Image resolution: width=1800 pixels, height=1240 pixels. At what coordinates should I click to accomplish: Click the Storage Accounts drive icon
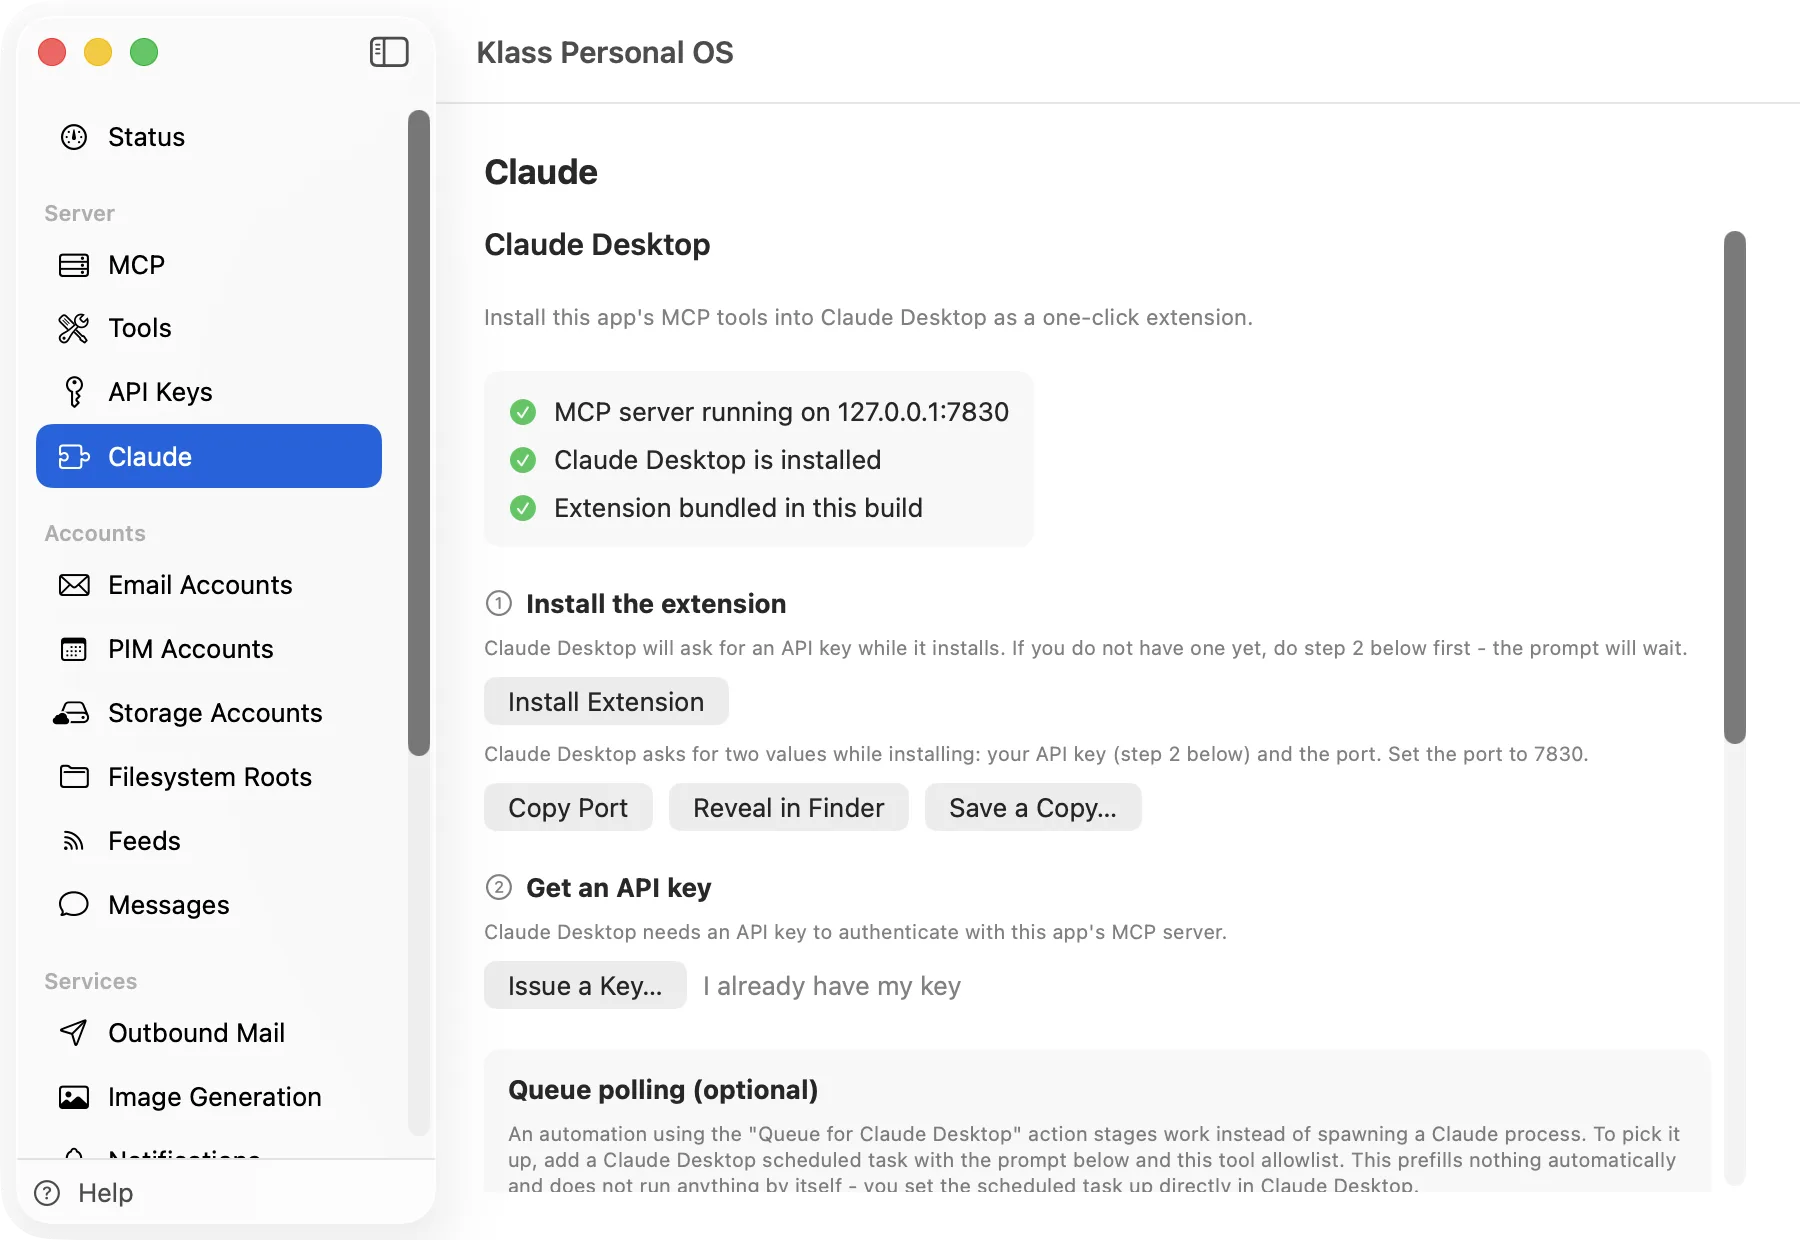pyautogui.click(x=71, y=713)
